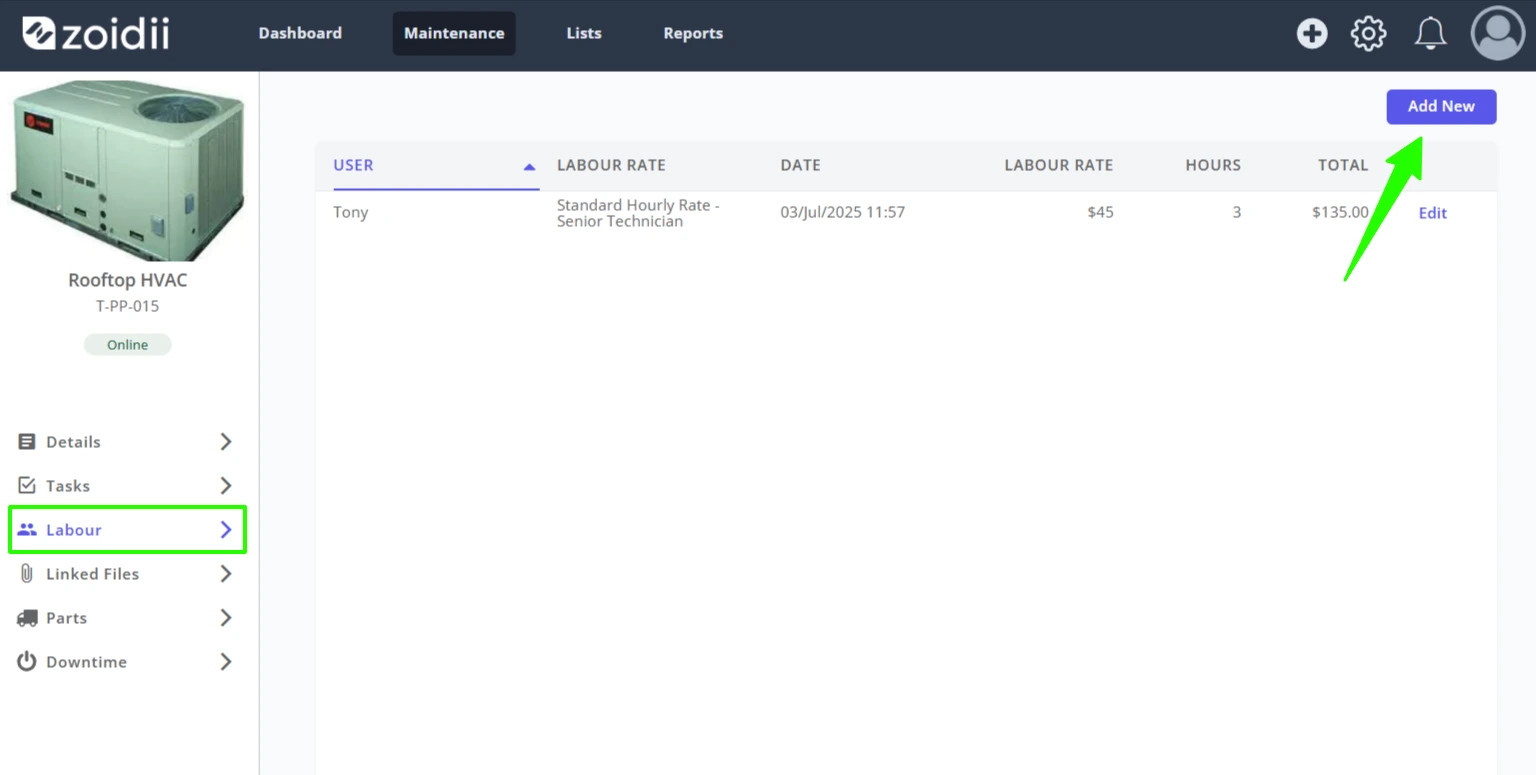1536x775 pixels.
Task: Click the 3 hours cell
Action: (x=1237, y=213)
